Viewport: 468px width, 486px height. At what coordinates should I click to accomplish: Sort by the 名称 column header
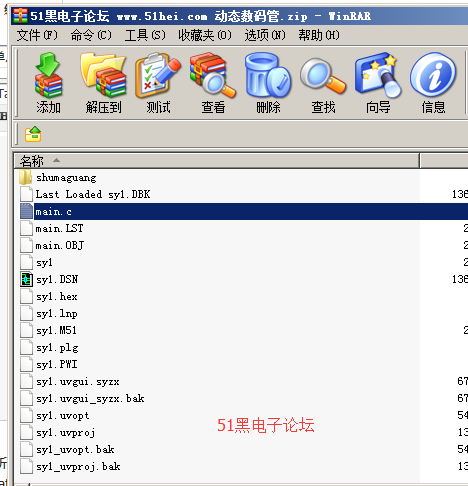tap(216, 161)
